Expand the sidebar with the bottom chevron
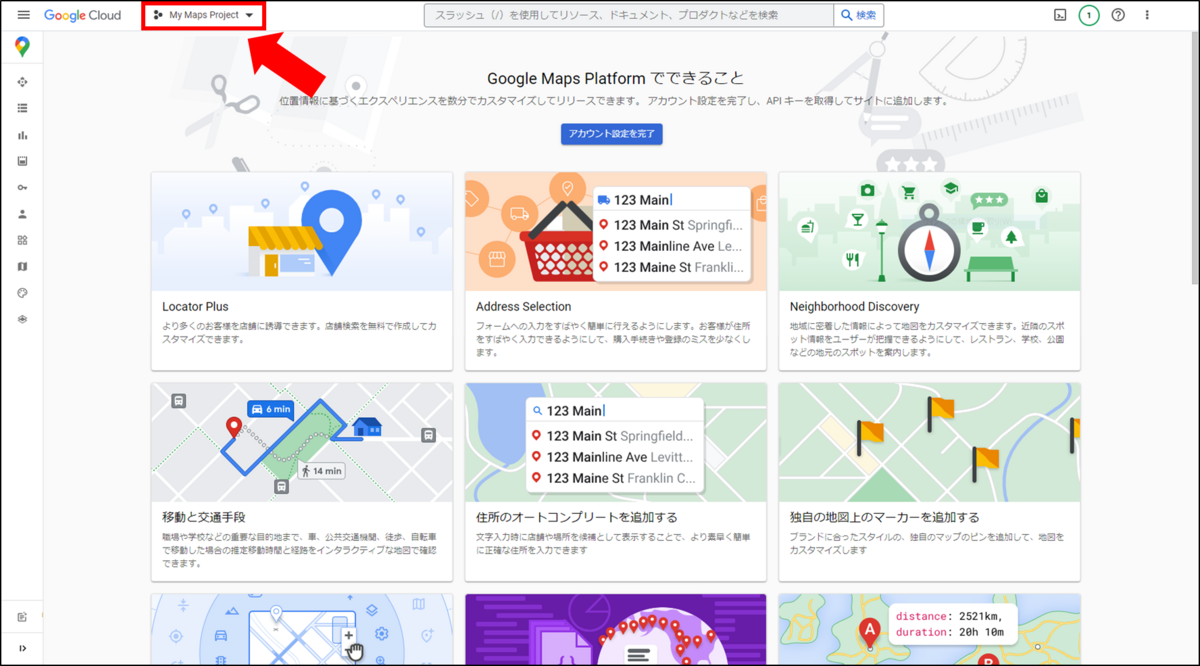Screen dimensions: 1200x666 22,649
